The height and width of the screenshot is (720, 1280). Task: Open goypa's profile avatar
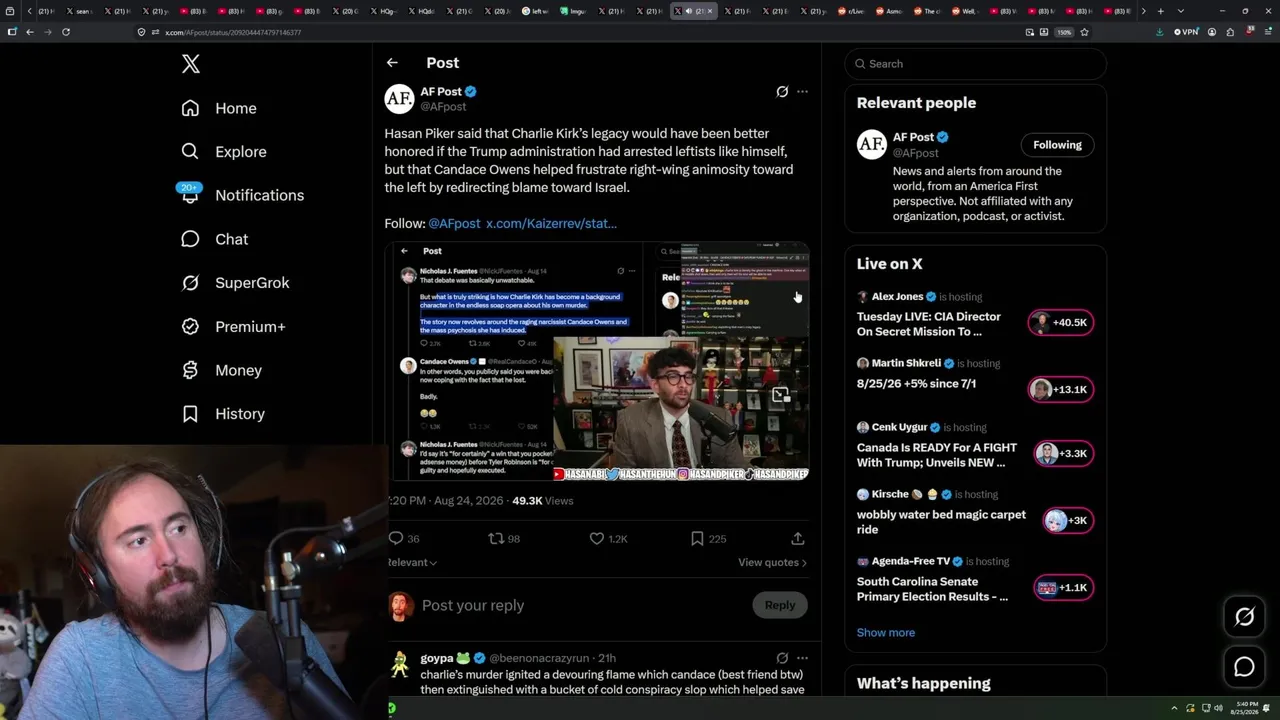point(399,664)
